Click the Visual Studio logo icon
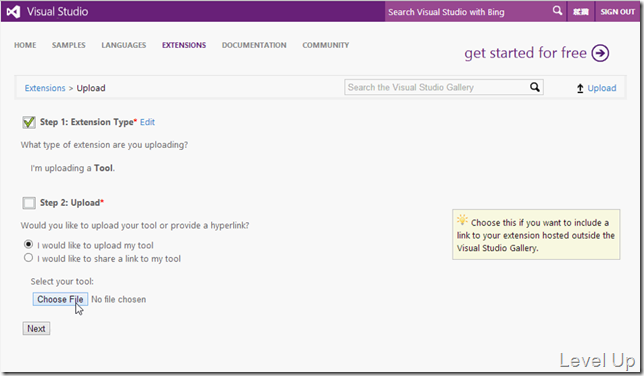644x376 pixels. [13, 12]
